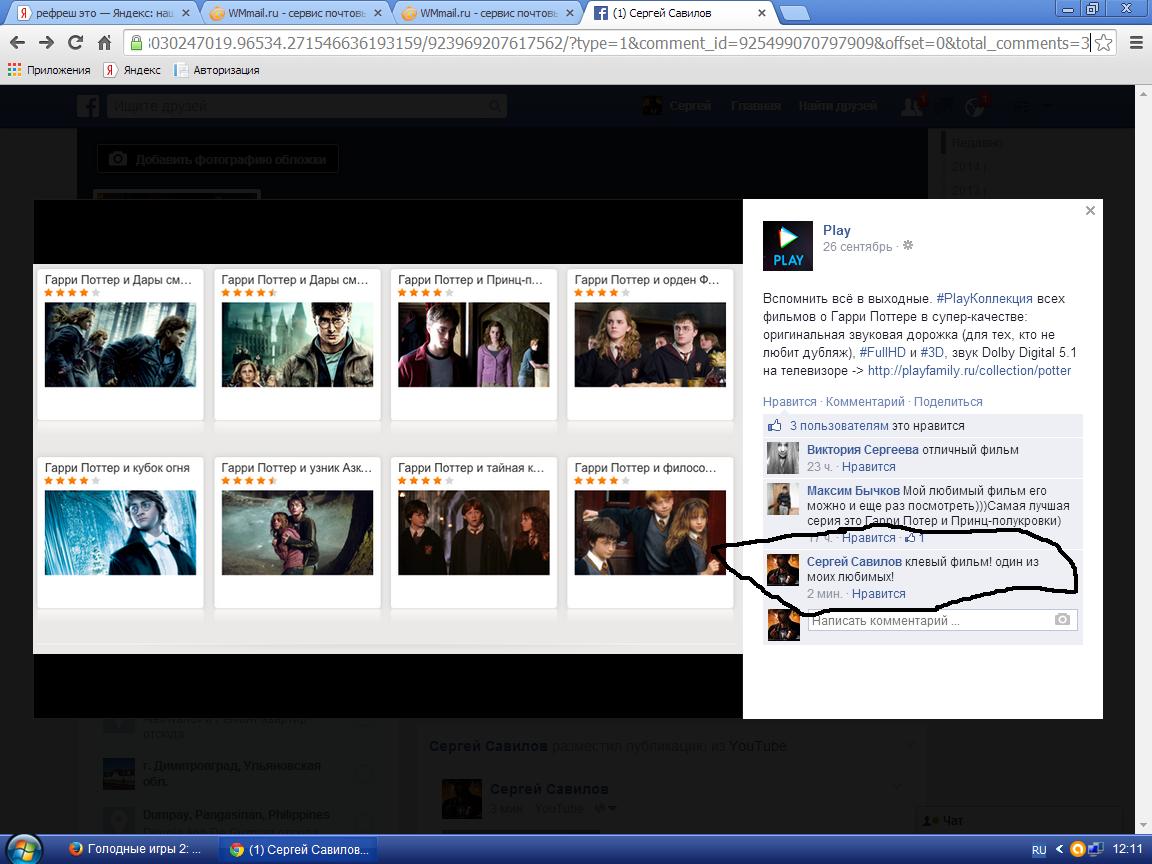Open a new browser tab
The image size is (1152, 864).
(x=794, y=13)
